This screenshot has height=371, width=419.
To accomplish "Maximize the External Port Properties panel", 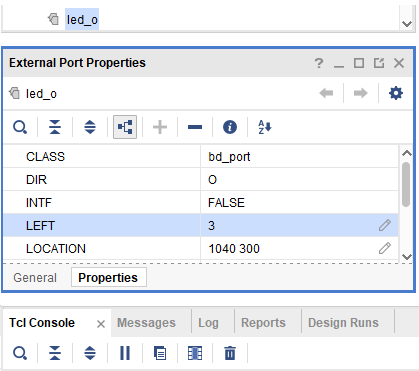I will pos(359,63).
